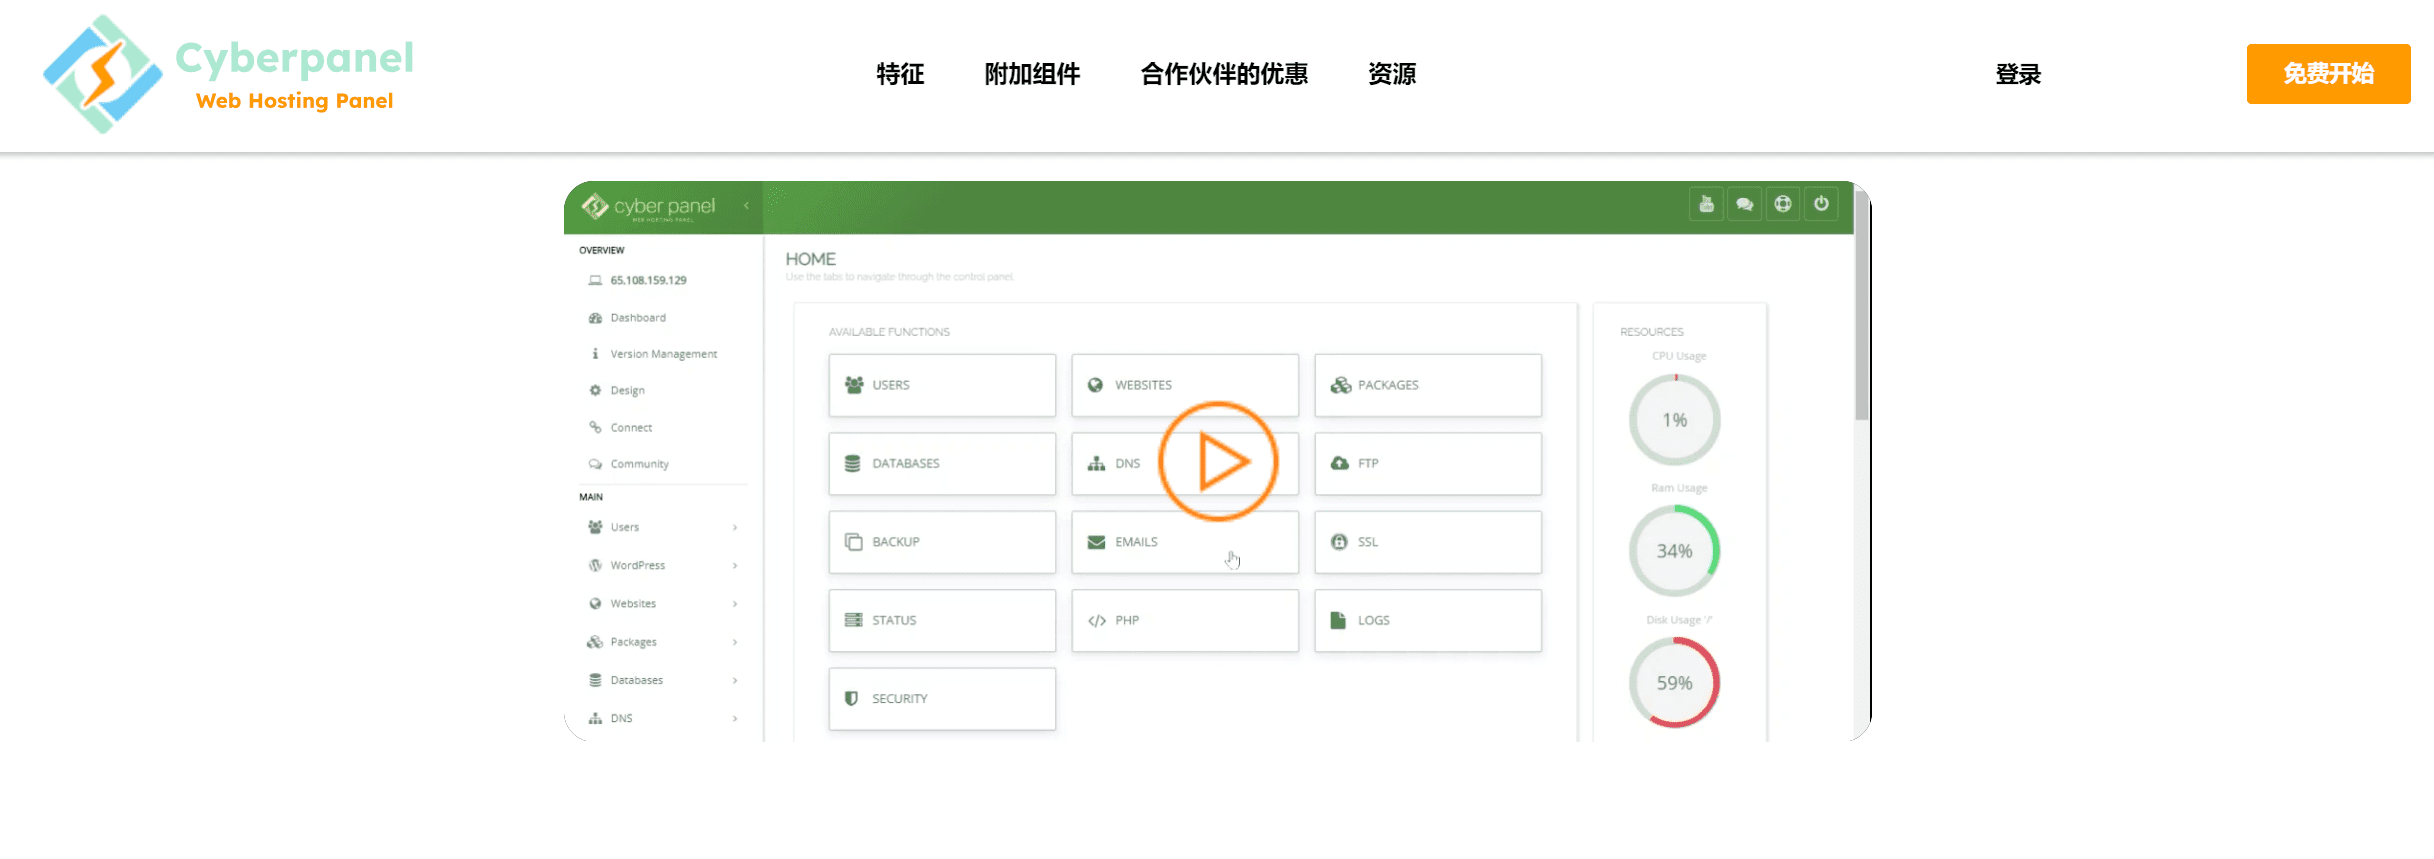Viewport: 2434px width, 859px height.
Task: Expand the Users sidebar submenu chevron
Action: coord(735,527)
